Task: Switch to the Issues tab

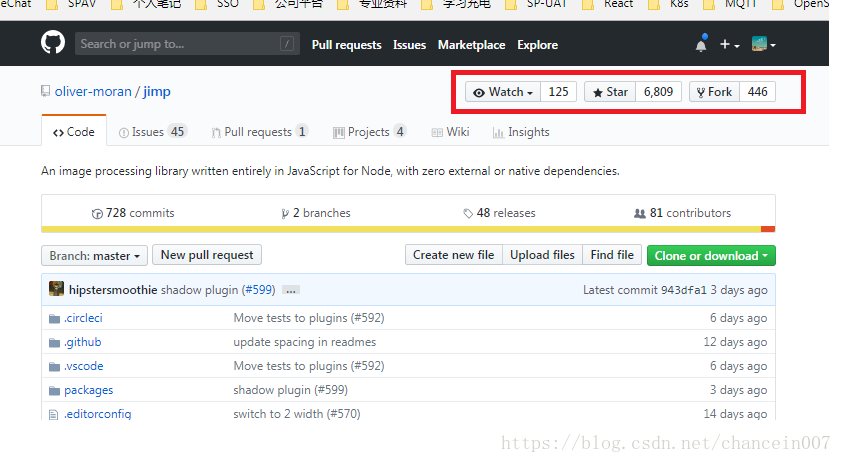Action: click(153, 132)
